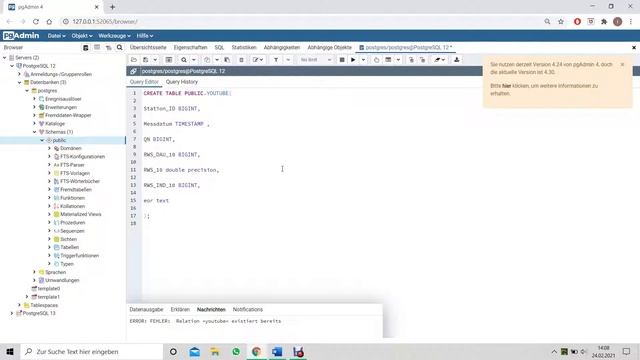Open the Werkzeuge menu

[x=114, y=36]
